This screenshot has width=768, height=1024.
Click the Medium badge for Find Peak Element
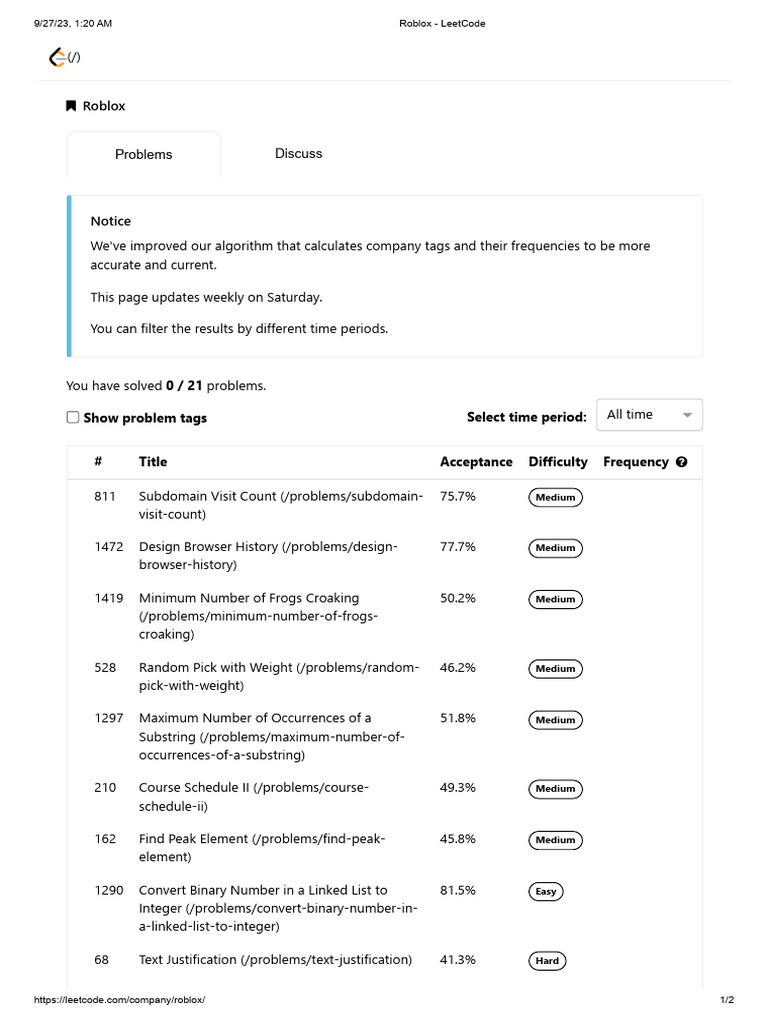coord(555,840)
